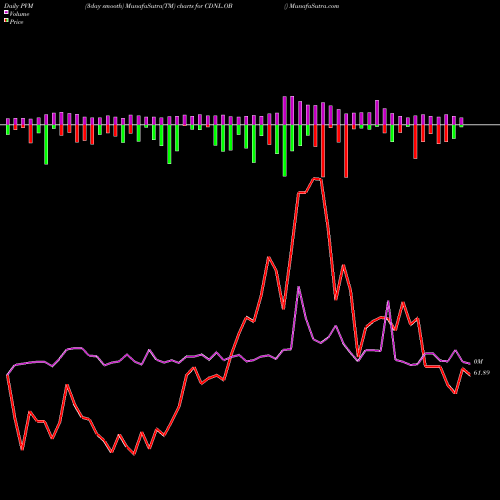Click the gray horizontal baseline at its right end
This screenshot has height=500, width=500.
(x=497, y=125)
